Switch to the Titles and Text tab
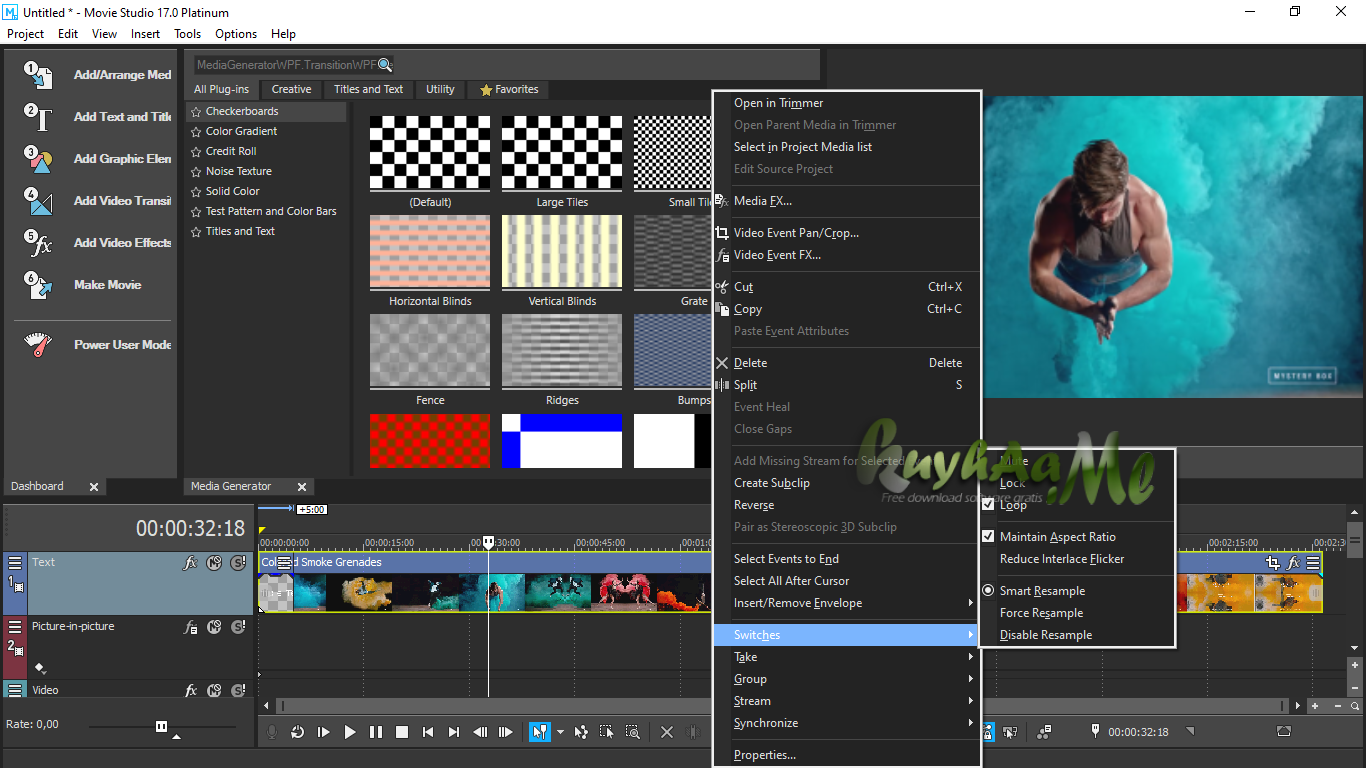 [x=368, y=89]
